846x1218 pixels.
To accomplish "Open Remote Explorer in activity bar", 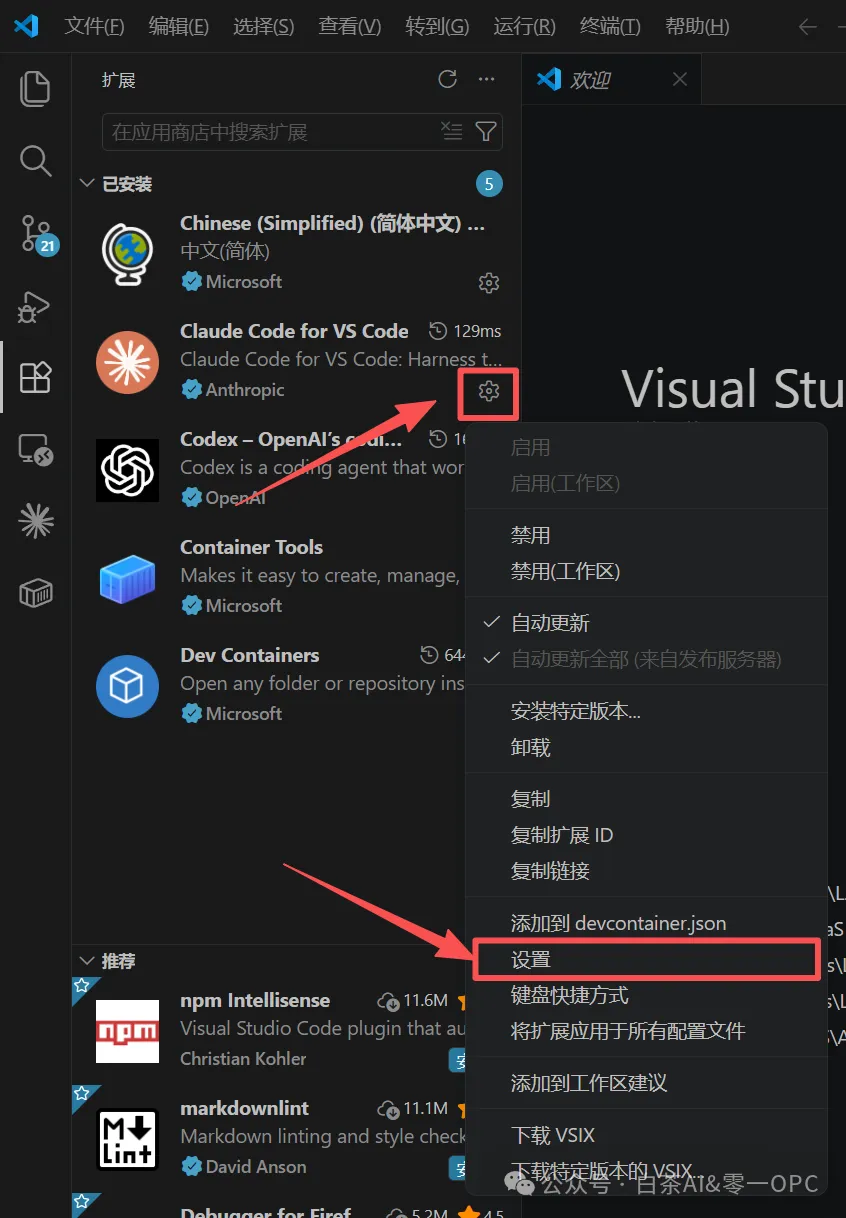I will point(35,450).
